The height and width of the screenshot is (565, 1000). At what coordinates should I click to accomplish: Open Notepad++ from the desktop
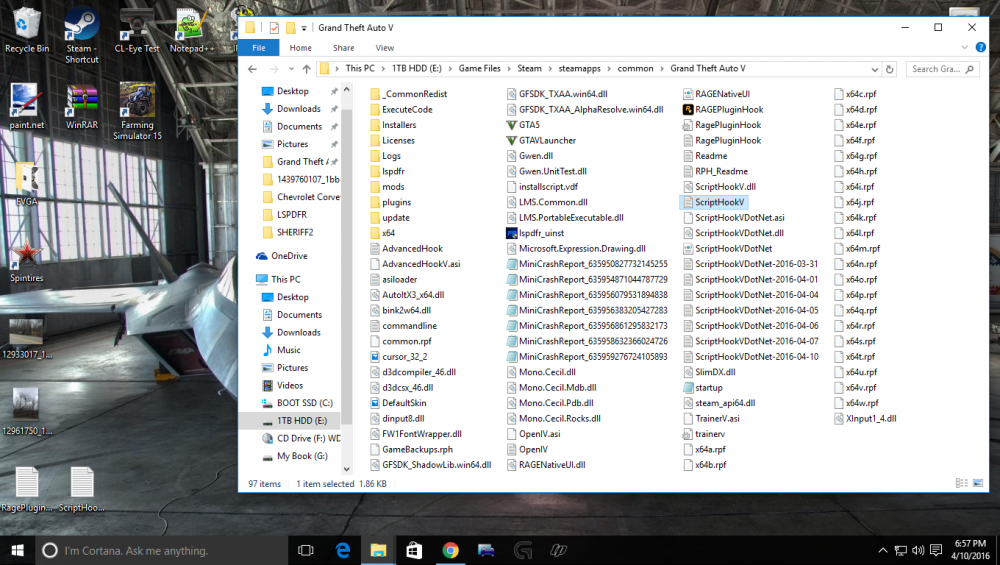(x=191, y=31)
